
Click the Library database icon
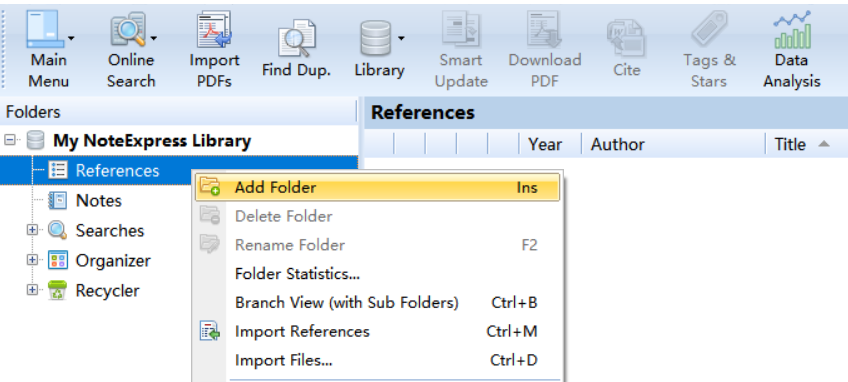pos(375,38)
